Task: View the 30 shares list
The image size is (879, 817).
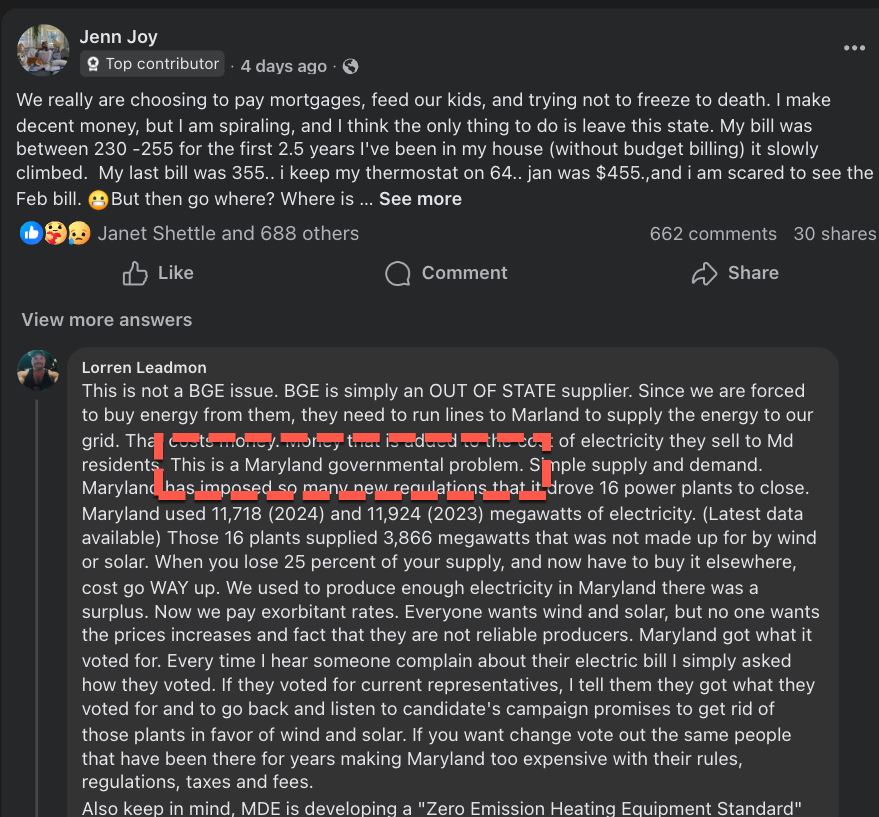Action: pyautogui.click(x=834, y=234)
